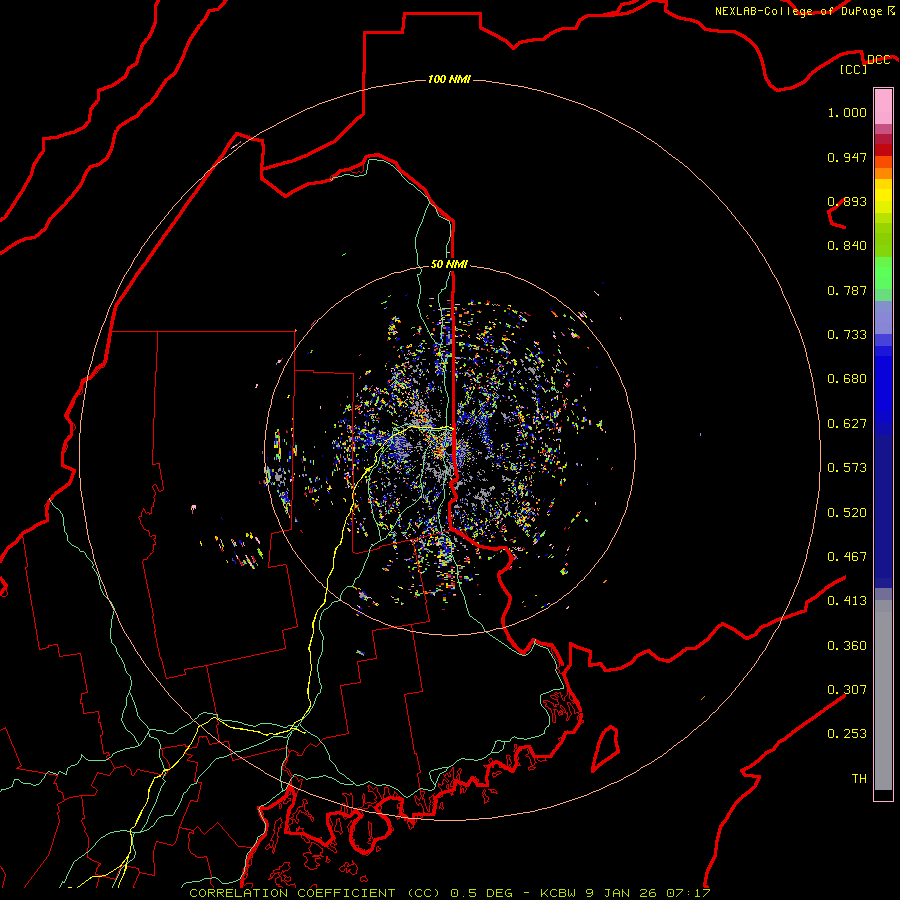Image resolution: width=900 pixels, height=900 pixels.
Task: Pick the gray segment near 0.307 on color bar
Action: click(x=883, y=695)
